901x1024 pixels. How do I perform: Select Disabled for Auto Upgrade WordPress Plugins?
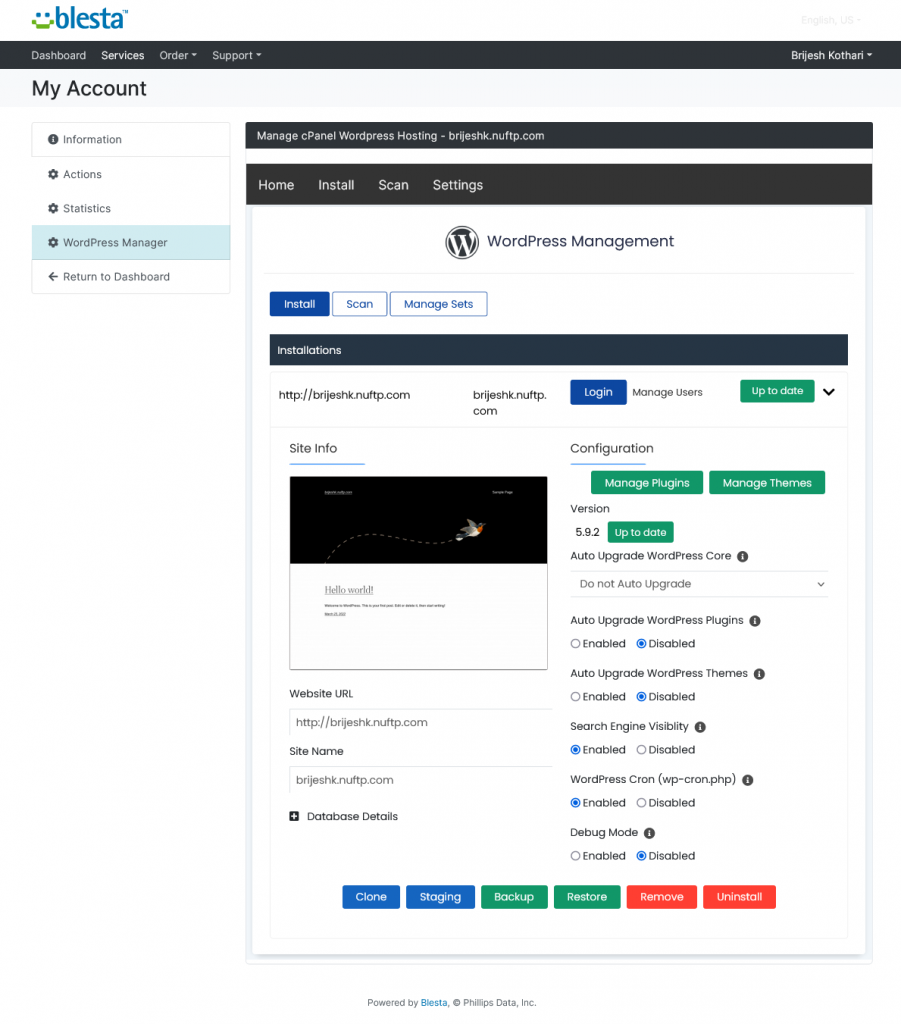(x=641, y=643)
